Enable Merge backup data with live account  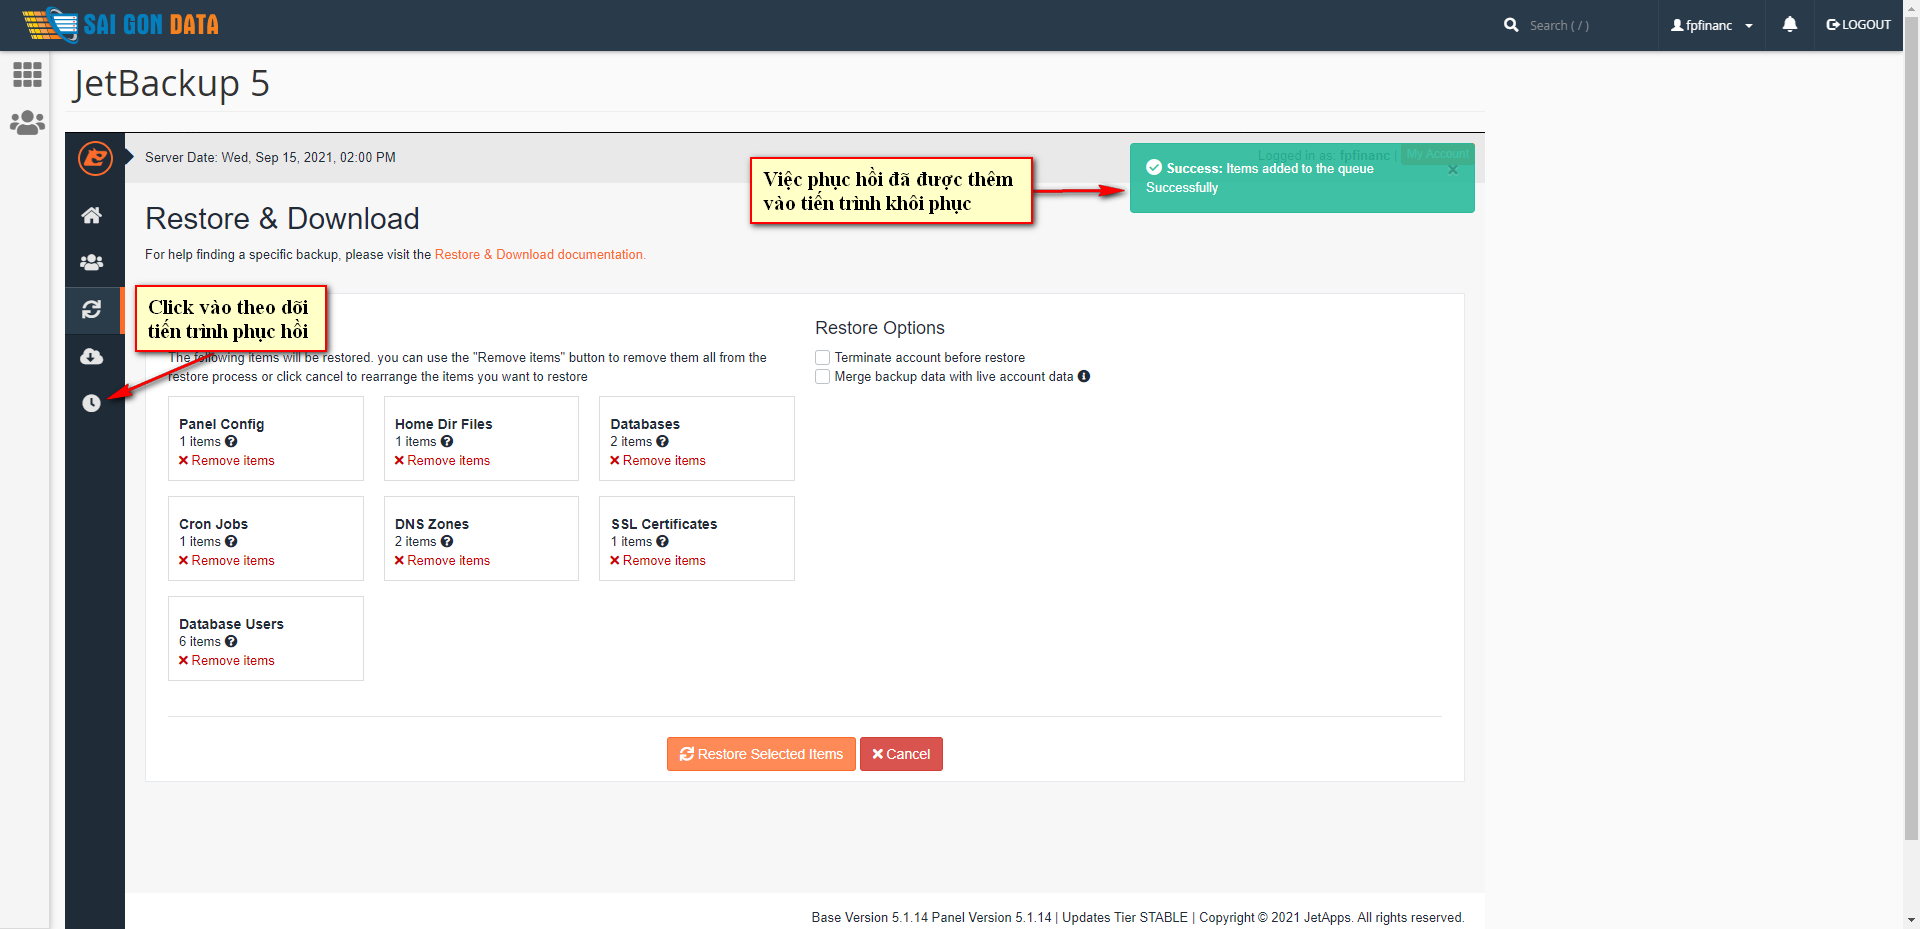pos(822,376)
